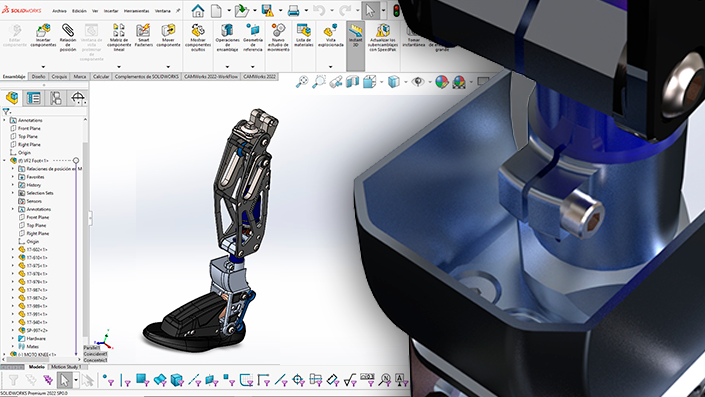Click the Home icon in top toolbar
Viewport: 705px width, 397px height.
(x=197, y=11)
